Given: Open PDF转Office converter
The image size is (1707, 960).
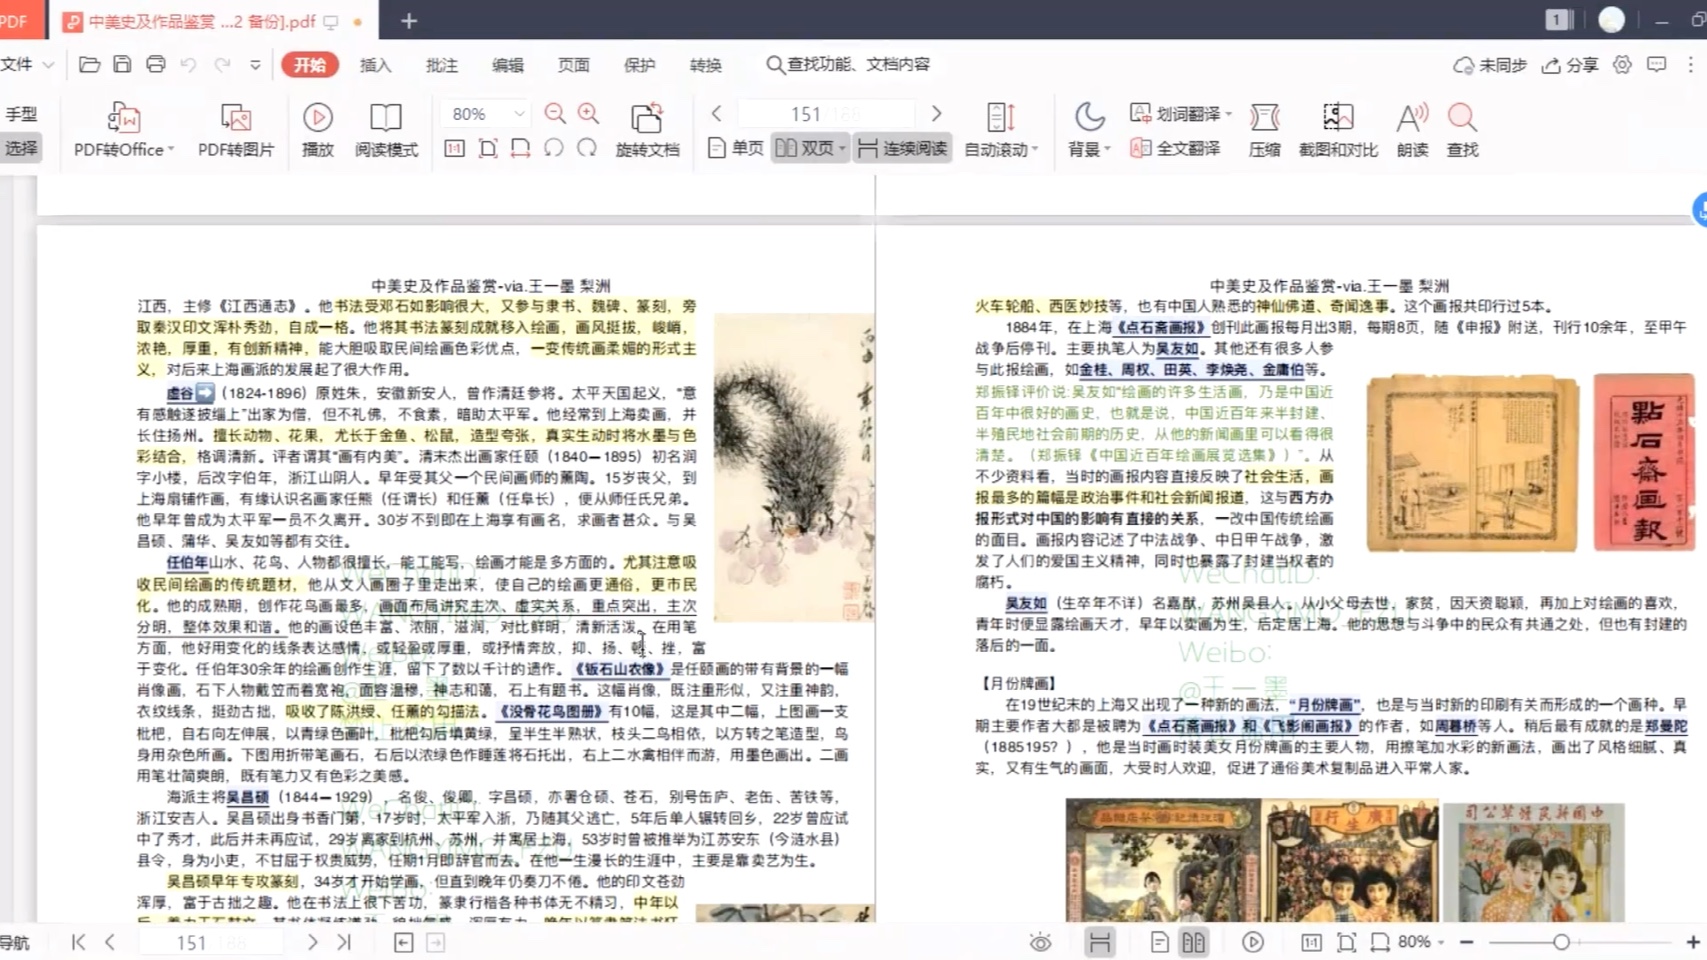Looking at the screenshot, I should pyautogui.click(x=123, y=130).
